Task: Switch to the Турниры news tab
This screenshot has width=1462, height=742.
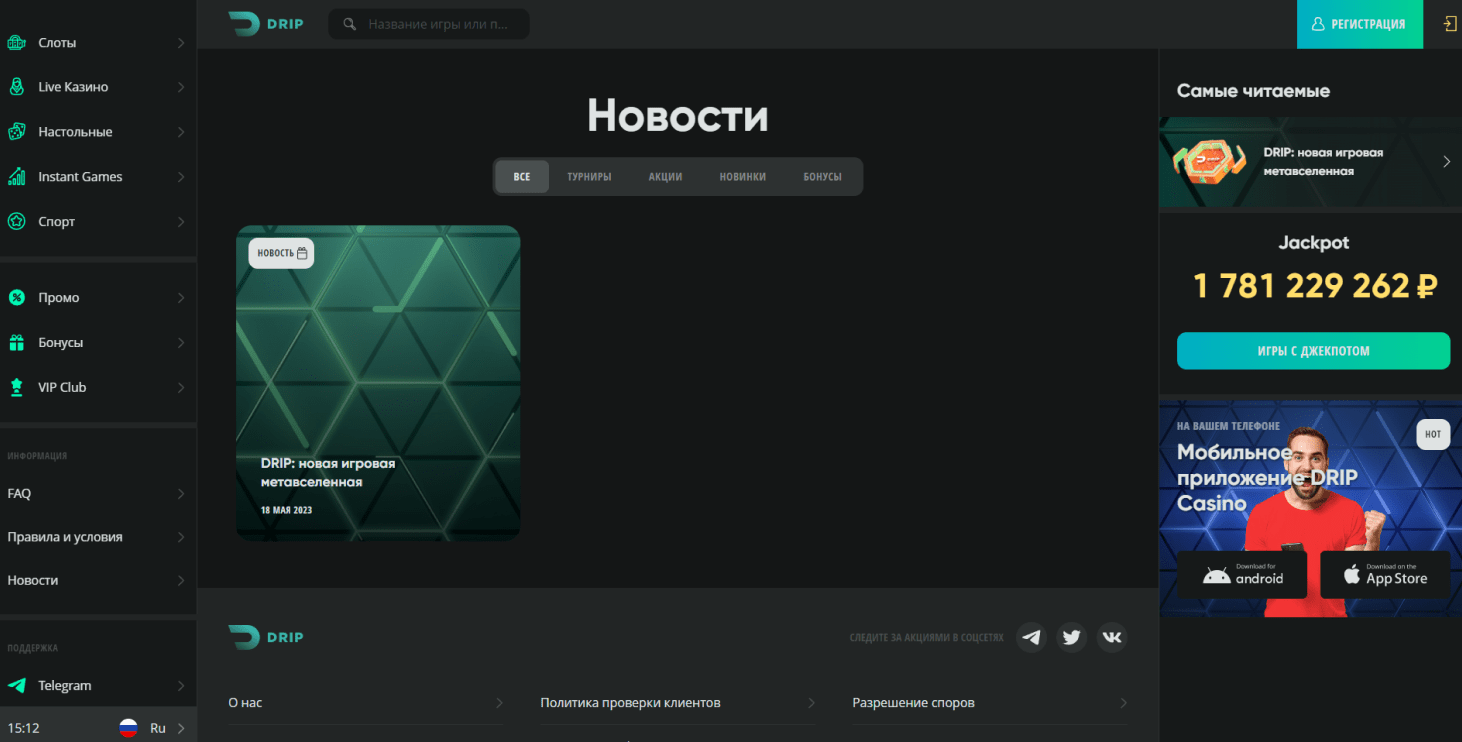Action: tap(589, 177)
